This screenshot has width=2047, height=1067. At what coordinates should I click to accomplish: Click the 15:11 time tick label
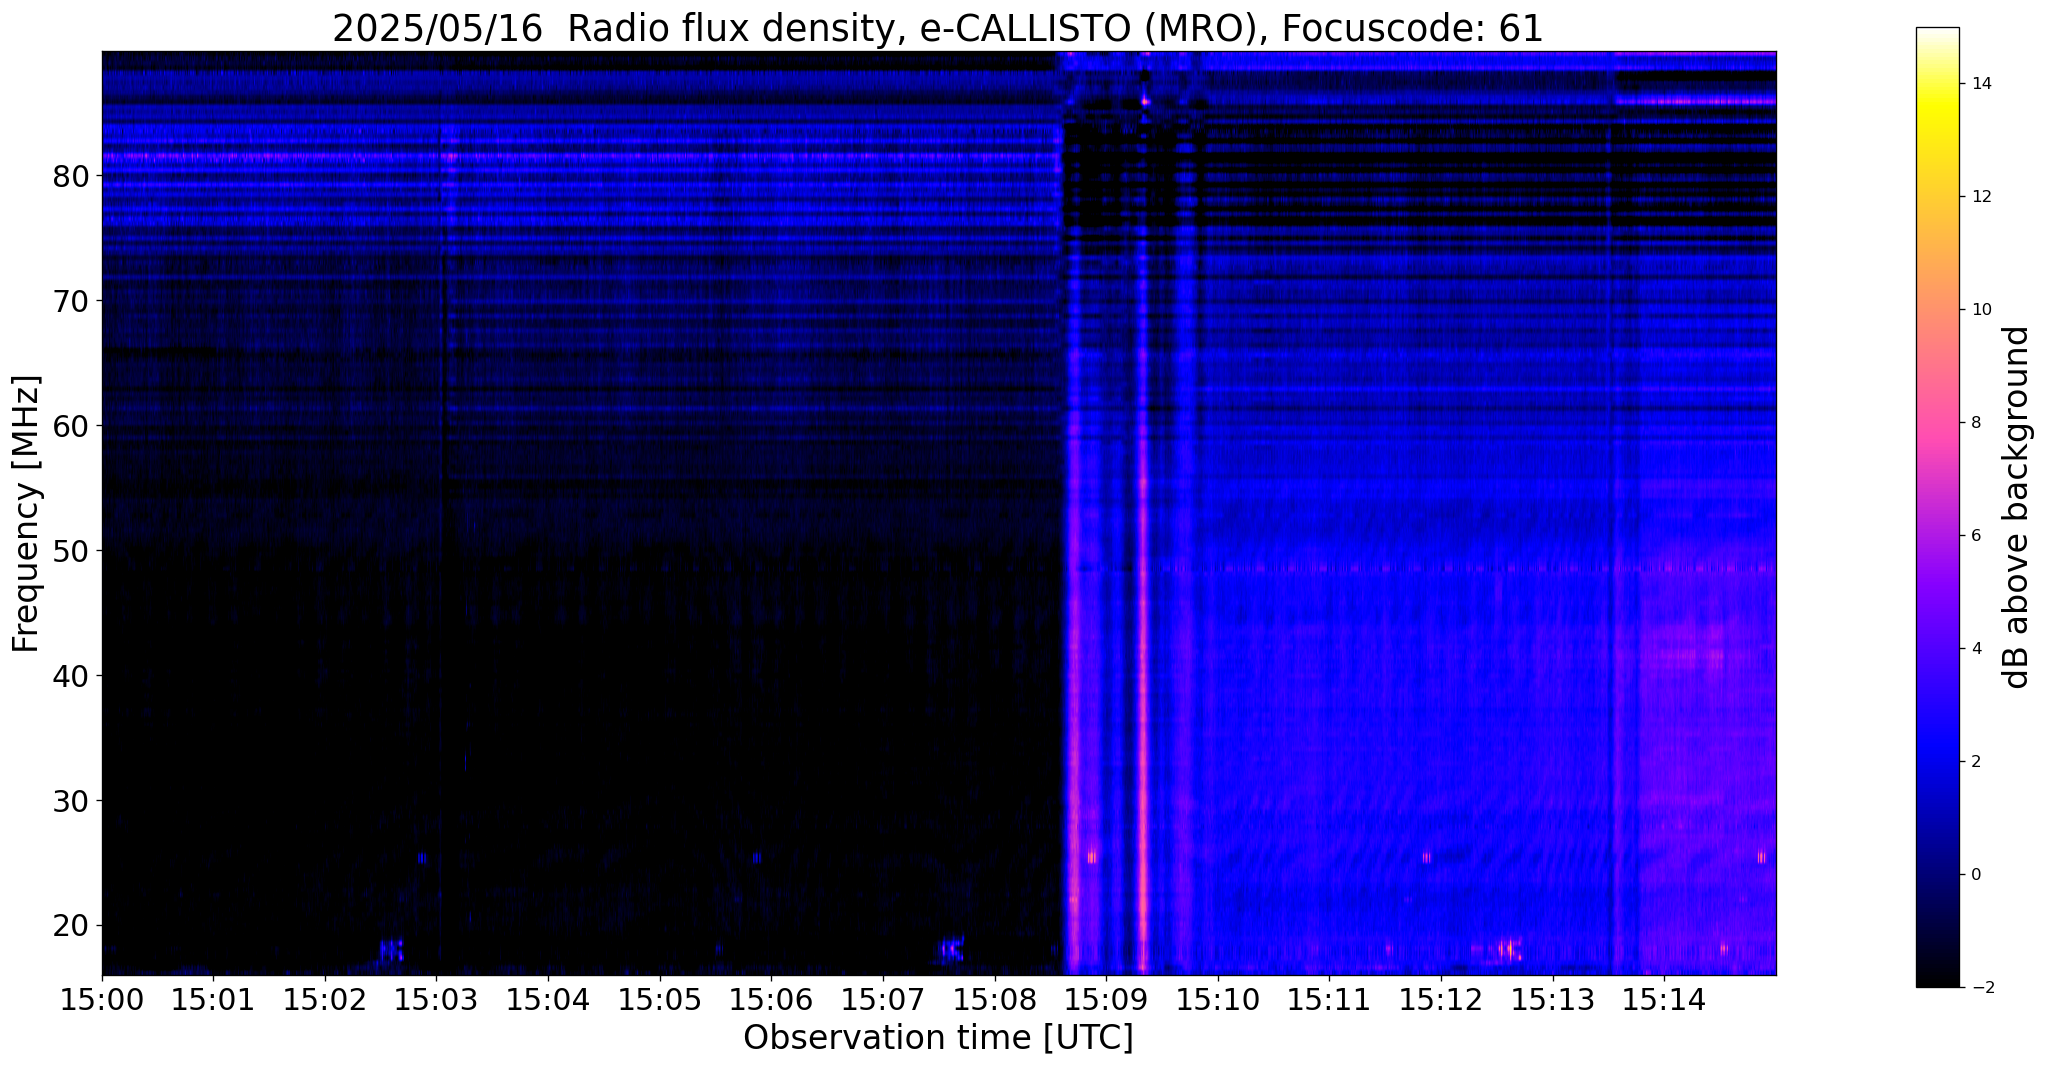(1330, 999)
